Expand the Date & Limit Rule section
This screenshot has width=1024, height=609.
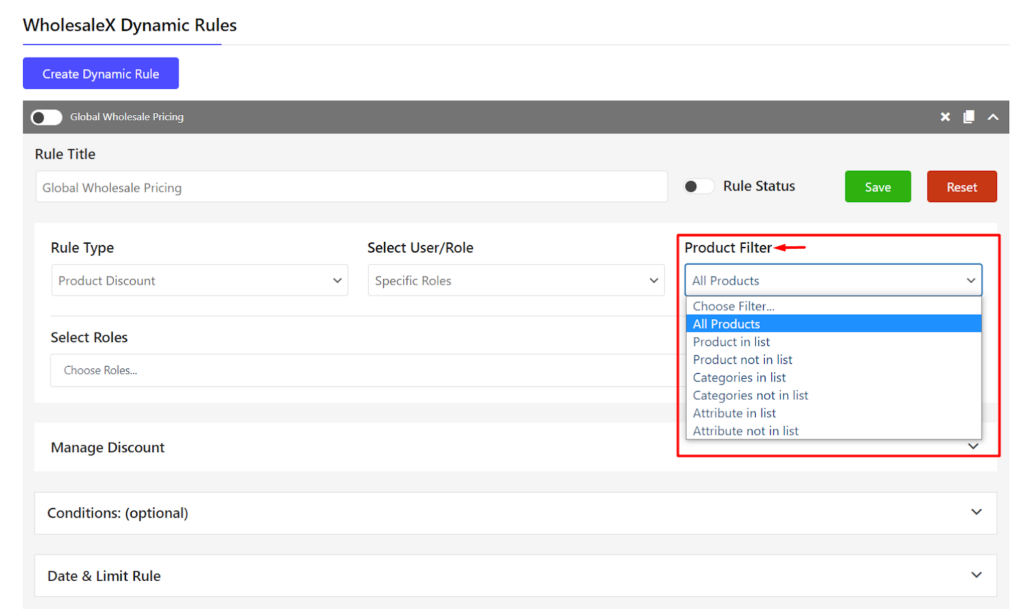click(x=516, y=576)
